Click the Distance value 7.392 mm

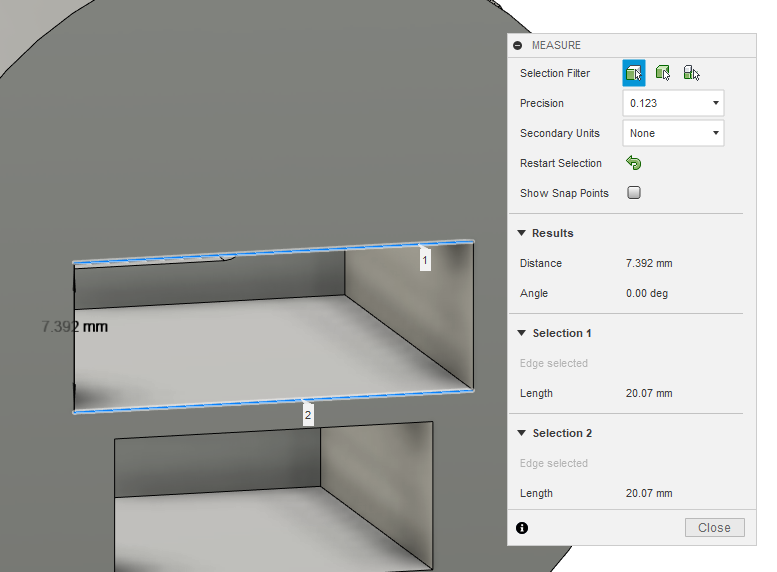(x=649, y=263)
